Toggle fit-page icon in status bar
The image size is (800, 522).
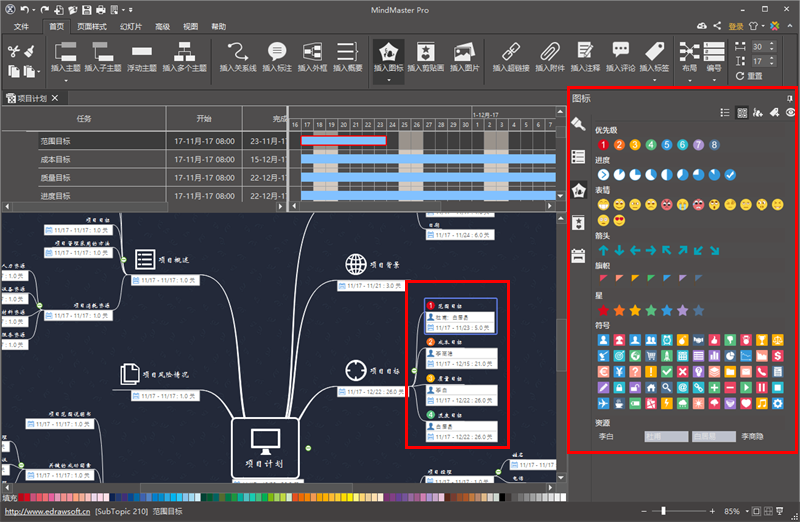click(x=756, y=511)
